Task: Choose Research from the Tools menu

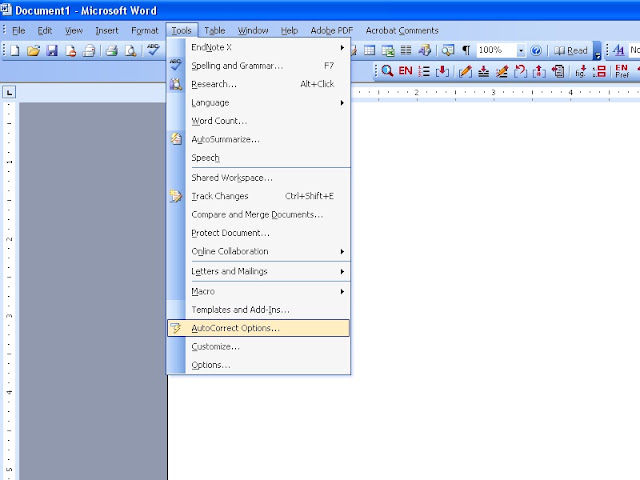Action: pos(258,84)
